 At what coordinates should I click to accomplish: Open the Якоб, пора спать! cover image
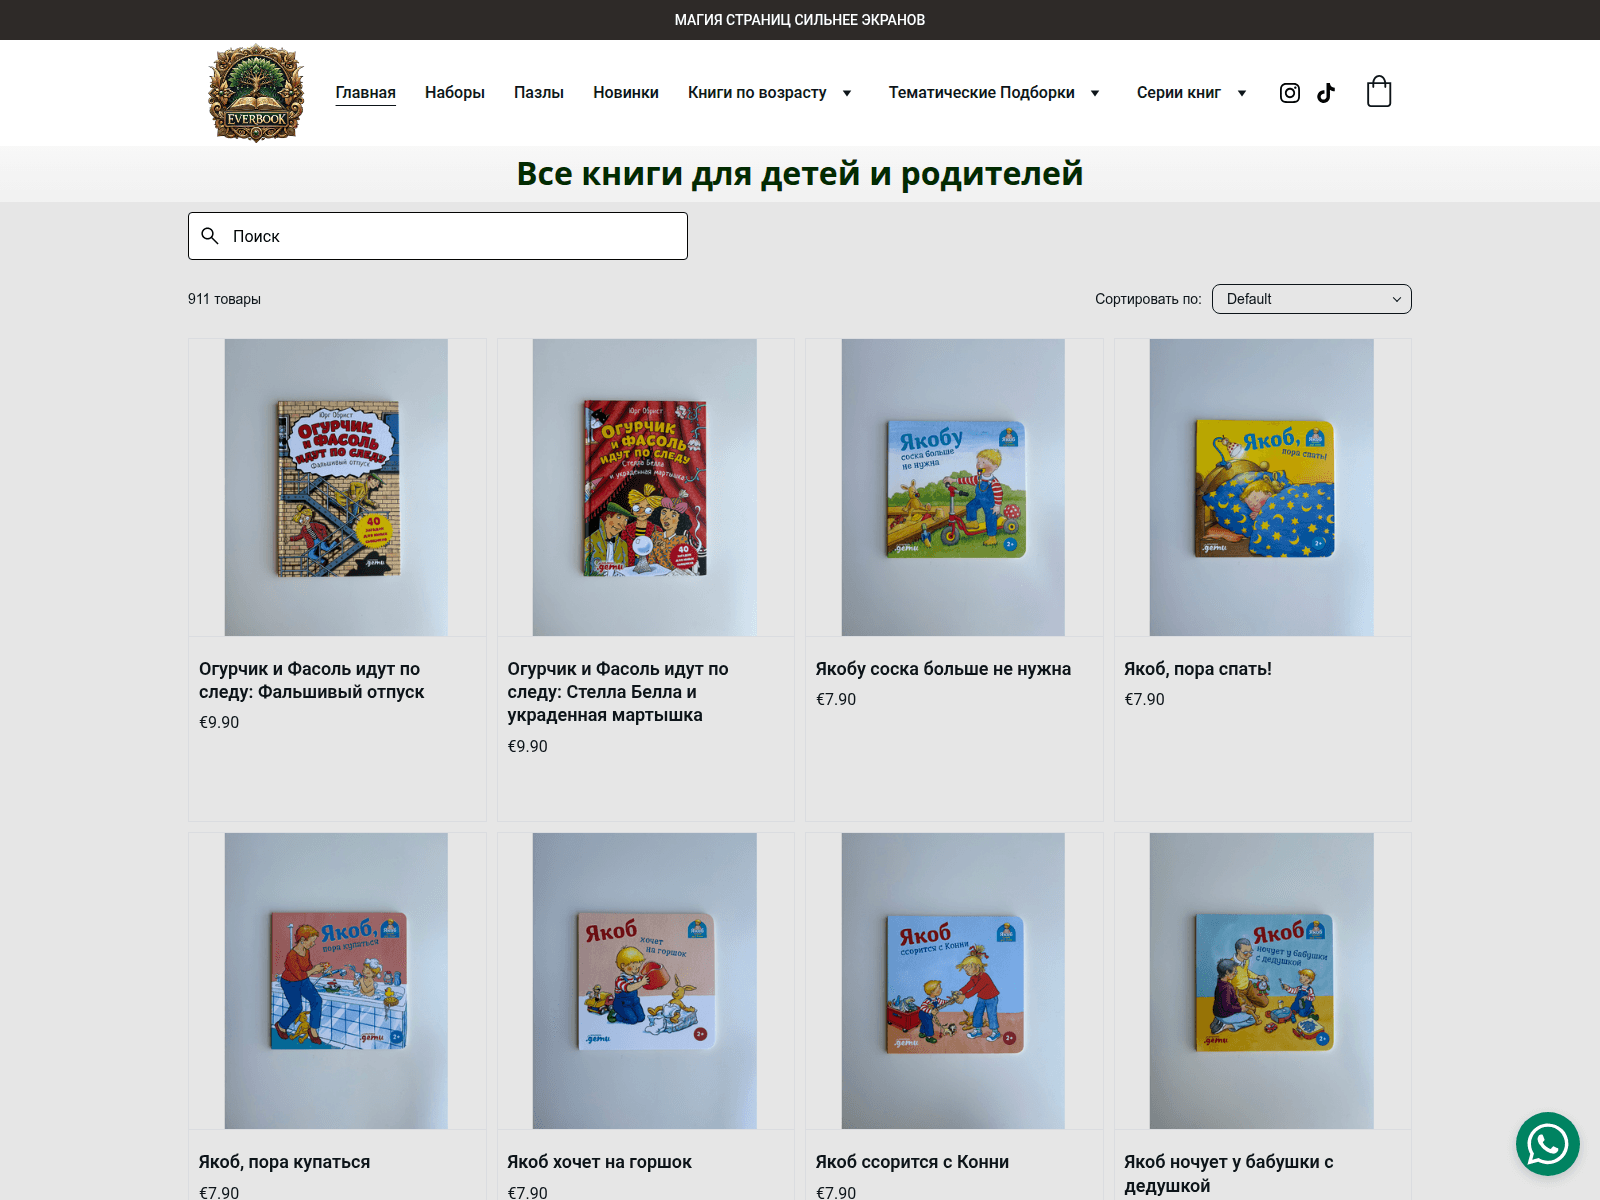1262,487
